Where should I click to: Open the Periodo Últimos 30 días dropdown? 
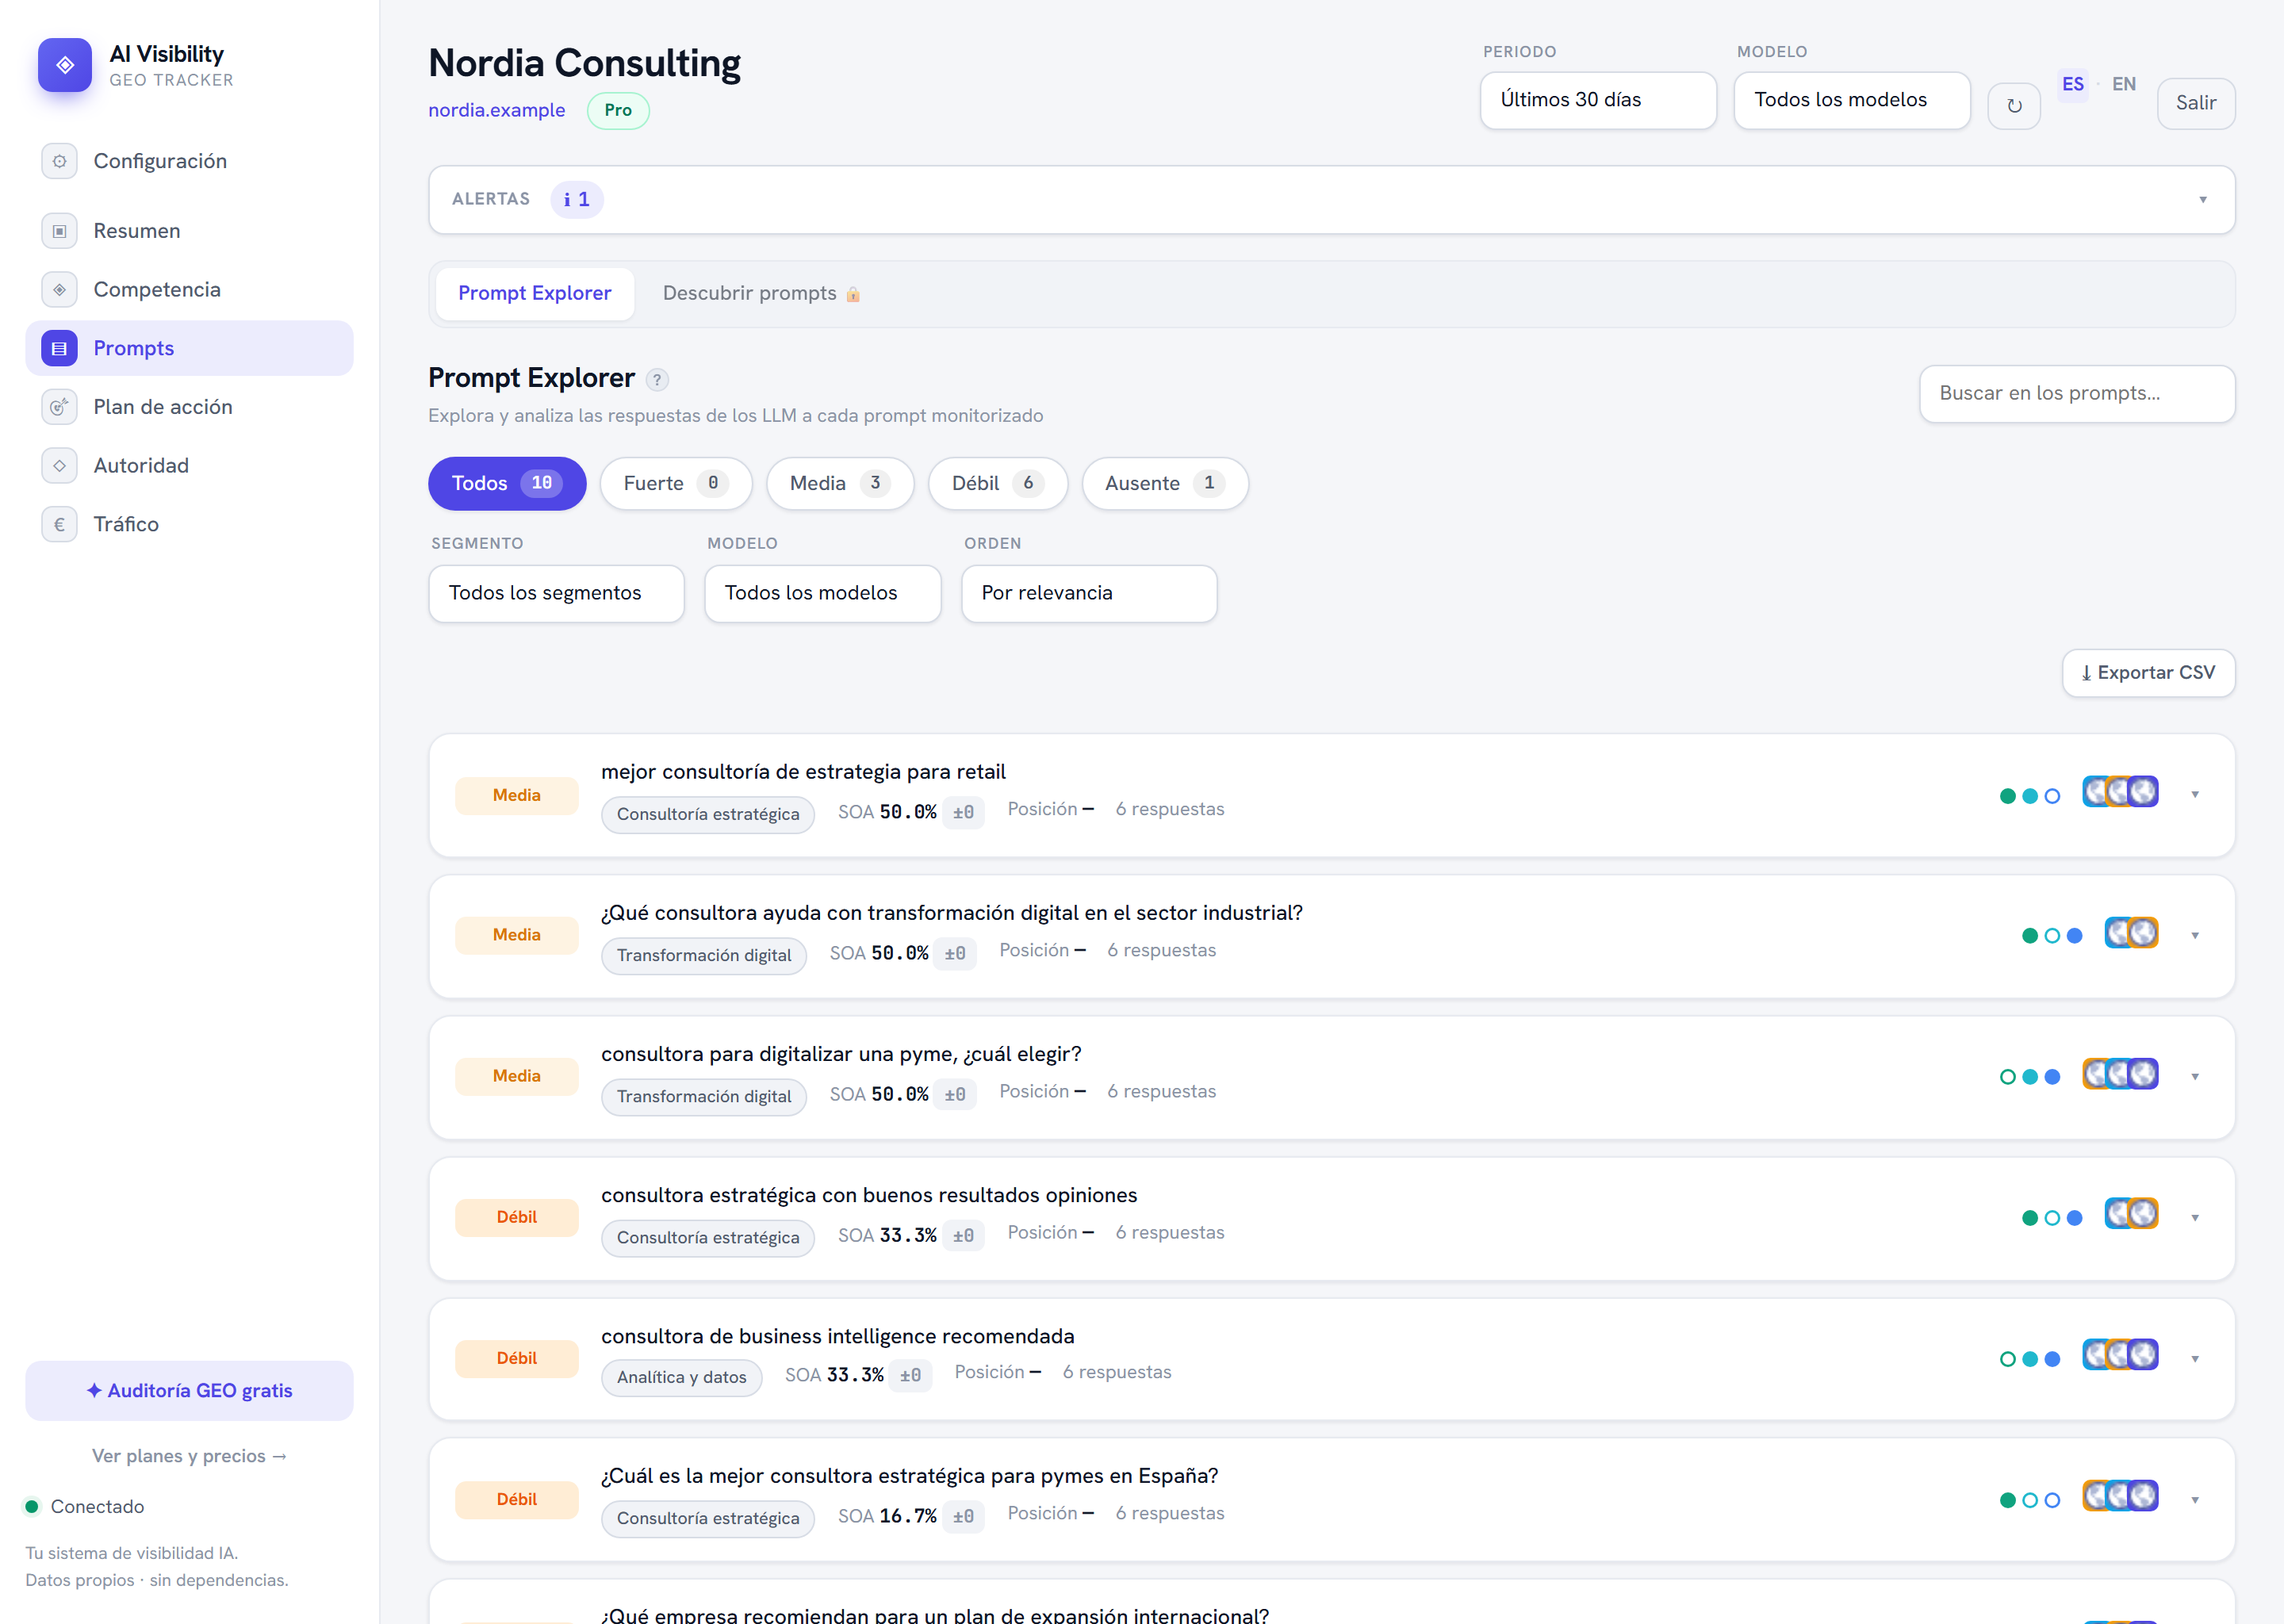(x=1598, y=100)
